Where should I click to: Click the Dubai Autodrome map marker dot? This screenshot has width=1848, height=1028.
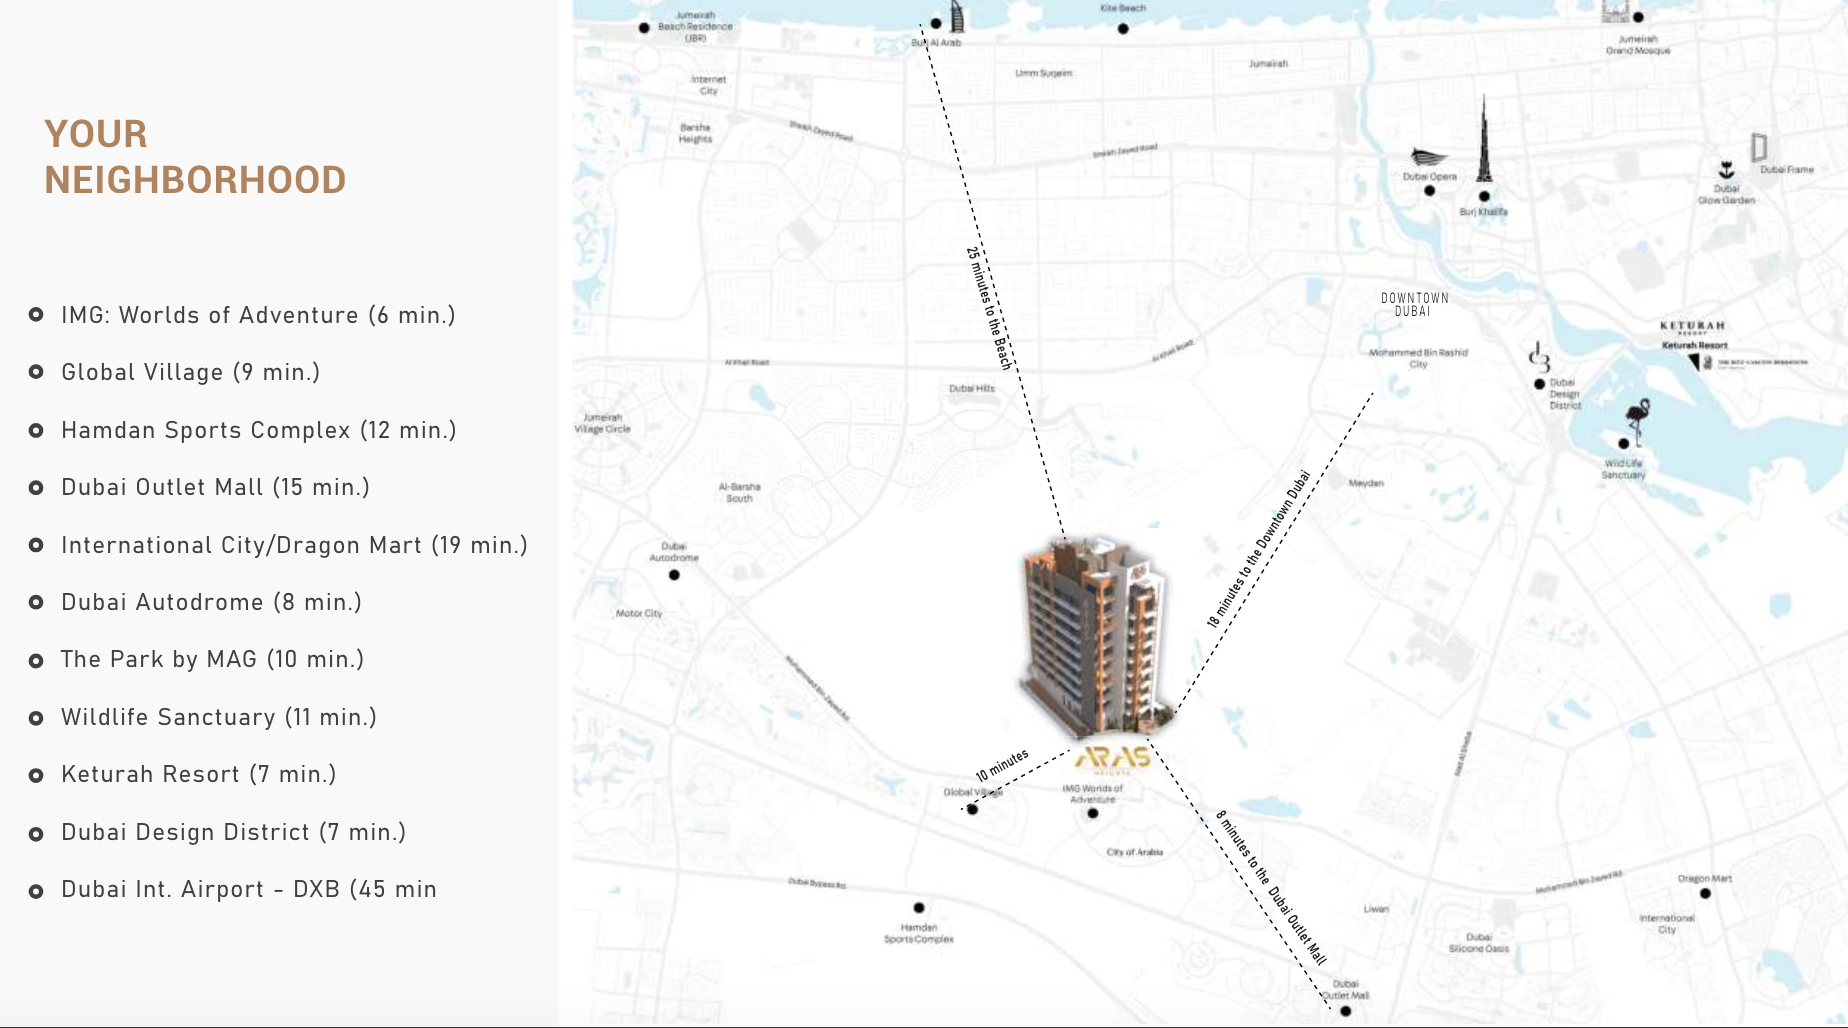click(x=674, y=575)
